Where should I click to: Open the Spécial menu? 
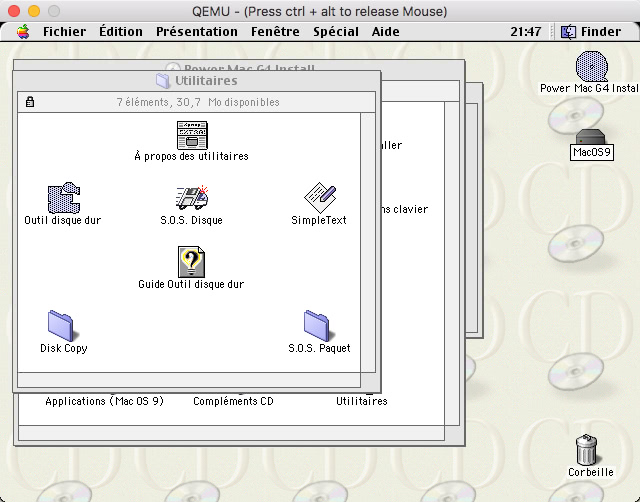point(336,31)
